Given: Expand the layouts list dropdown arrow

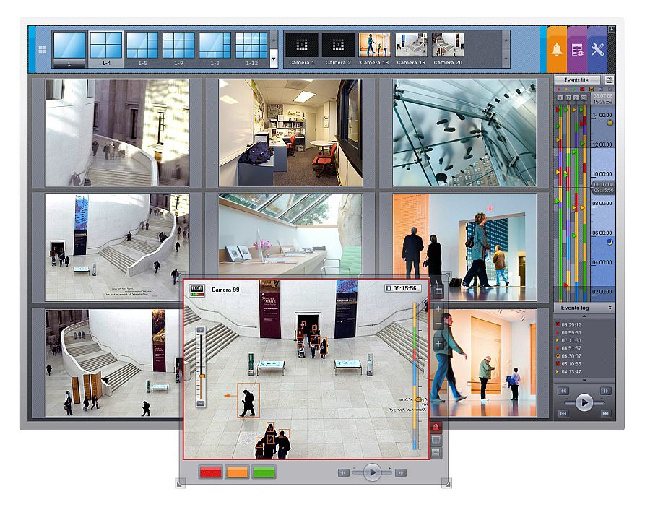Looking at the screenshot, I should click(274, 60).
